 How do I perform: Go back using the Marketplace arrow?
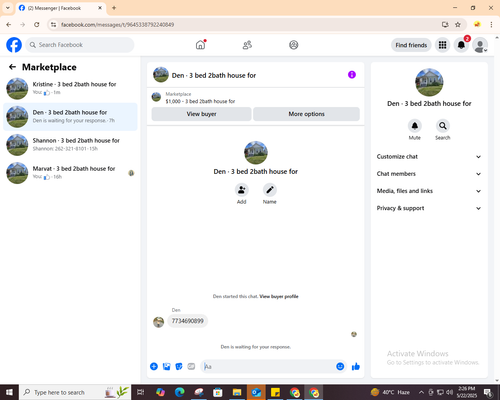12,67
